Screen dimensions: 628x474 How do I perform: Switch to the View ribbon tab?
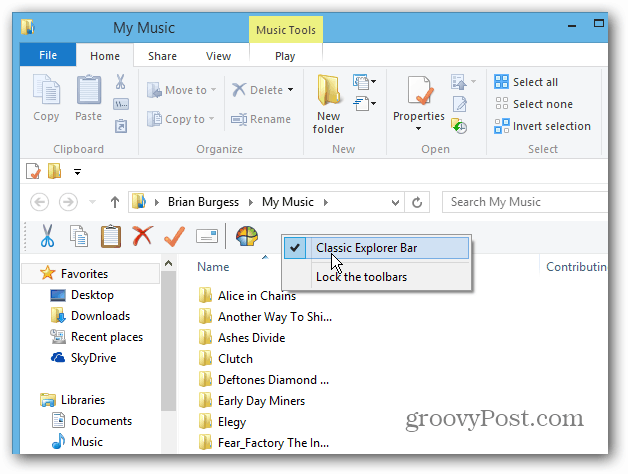click(x=218, y=56)
